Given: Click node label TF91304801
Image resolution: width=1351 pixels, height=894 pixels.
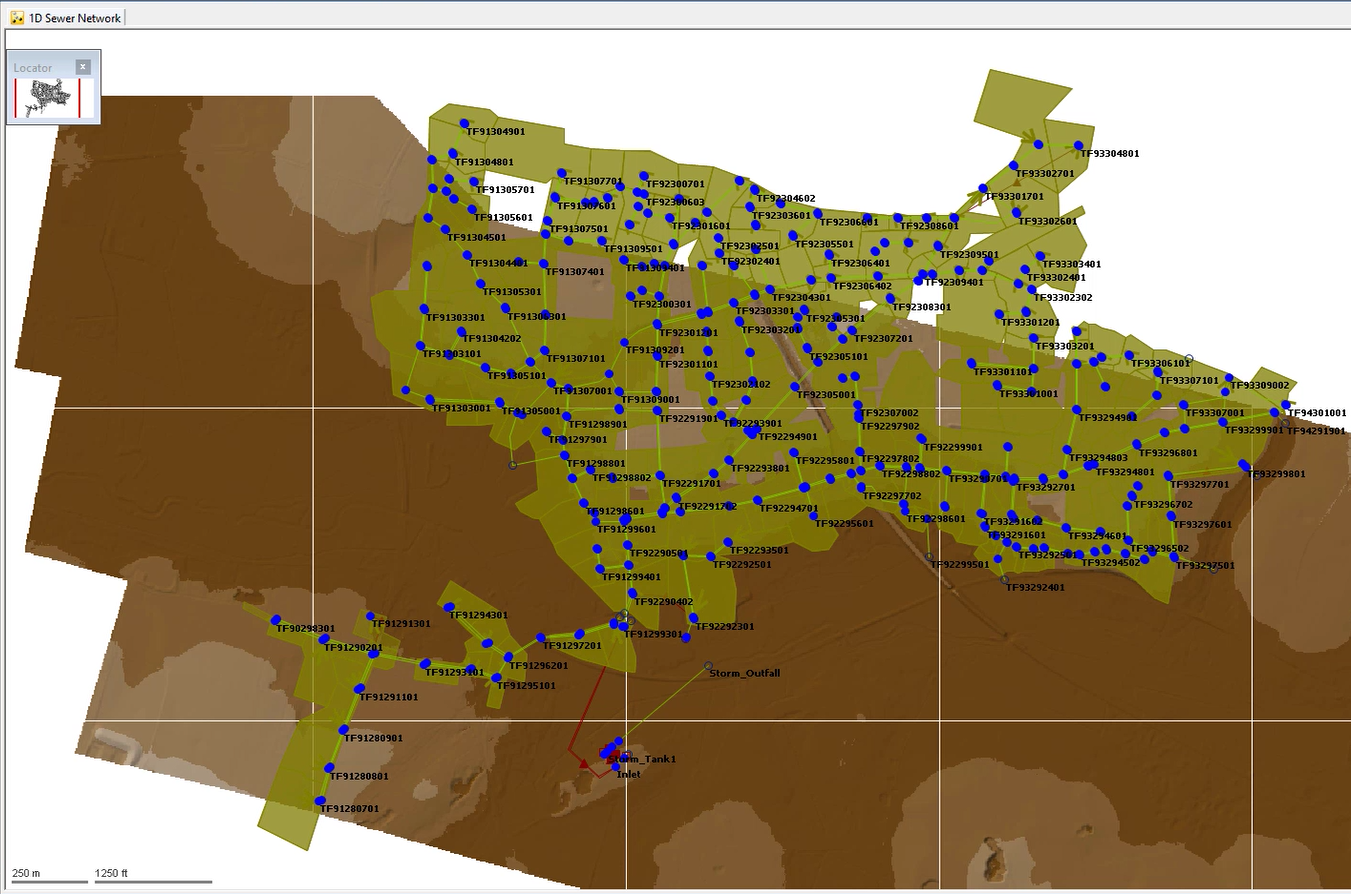Looking at the screenshot, I should pos(484,161).
